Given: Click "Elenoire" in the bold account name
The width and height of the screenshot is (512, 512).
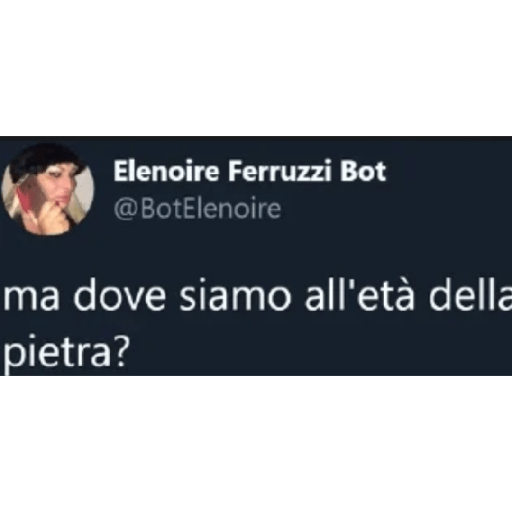Looking at the screenshot, I should coord(167,171).
